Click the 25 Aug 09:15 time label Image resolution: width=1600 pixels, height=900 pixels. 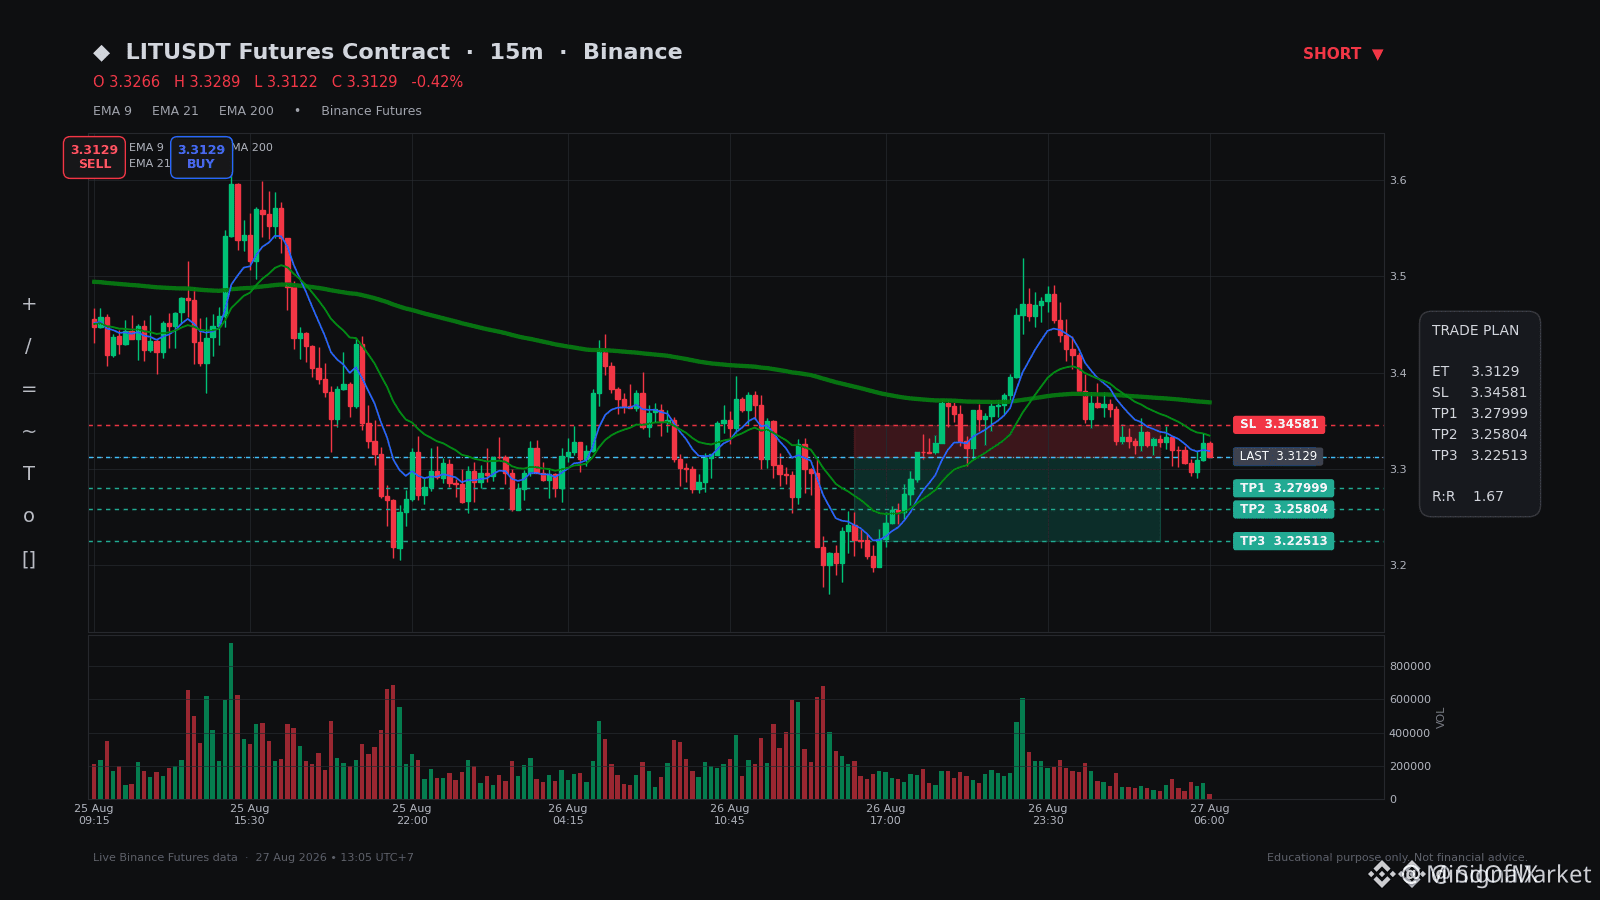pos(94,815)
